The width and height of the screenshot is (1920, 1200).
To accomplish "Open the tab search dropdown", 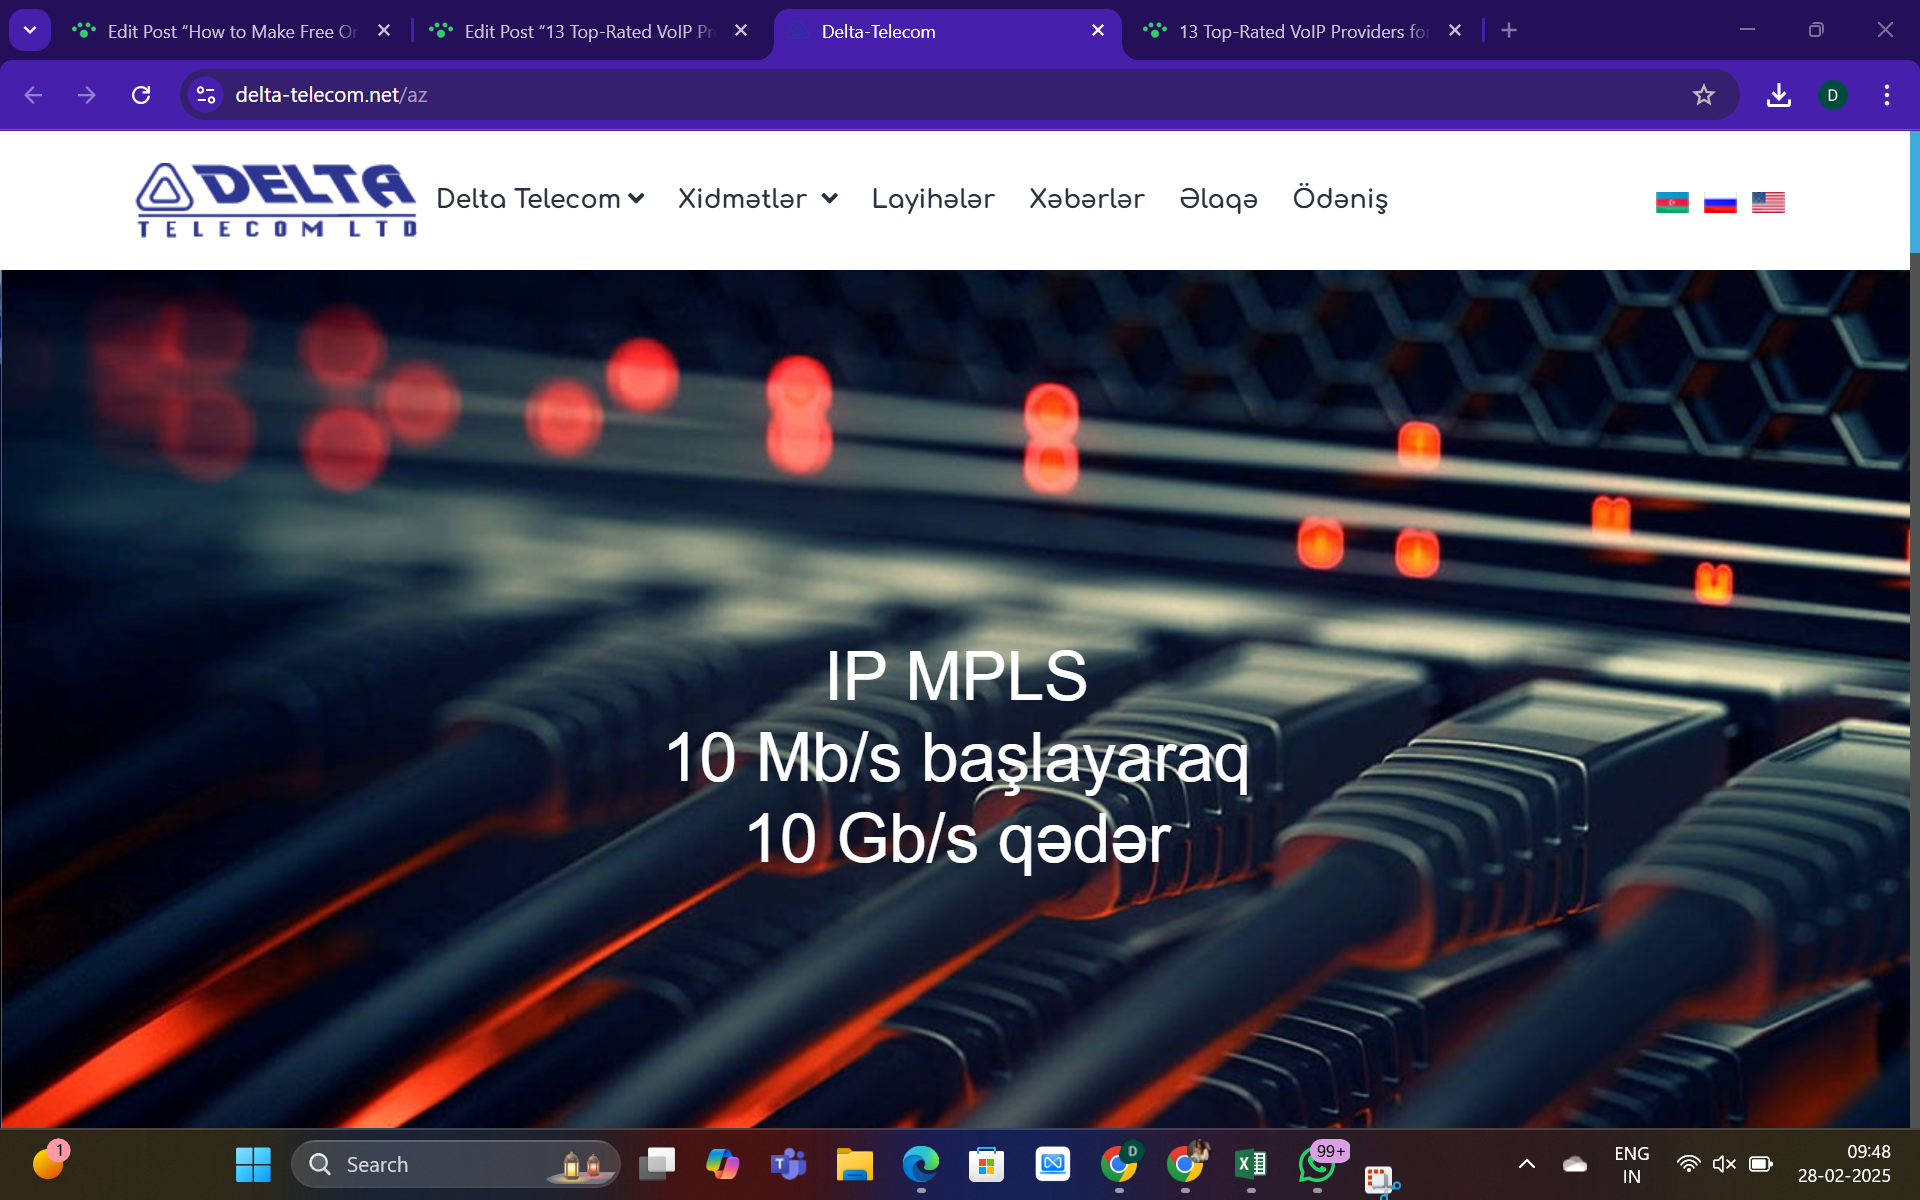I will click(30, 30).
